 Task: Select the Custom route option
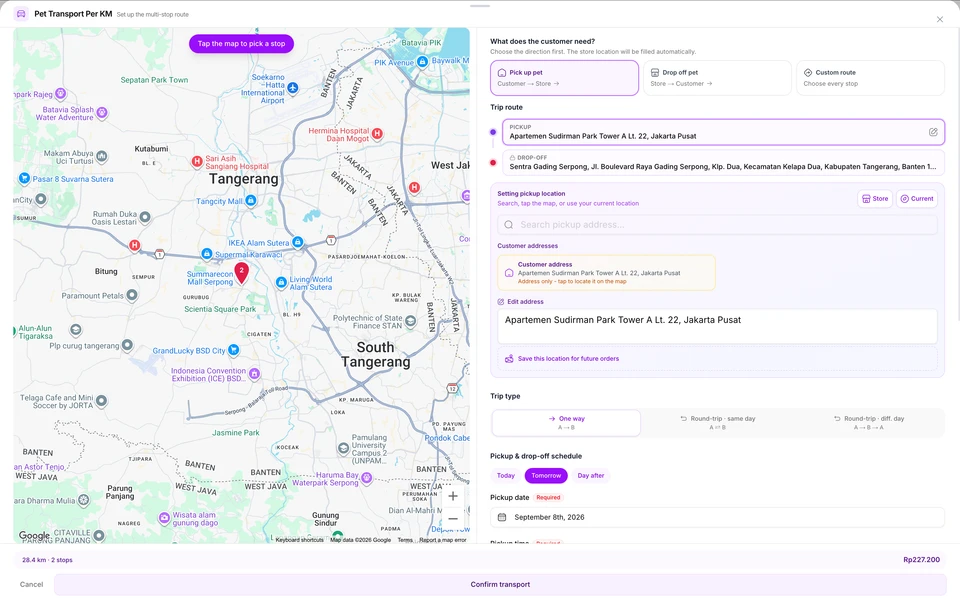pyautogui.click(x=870, y=78)
